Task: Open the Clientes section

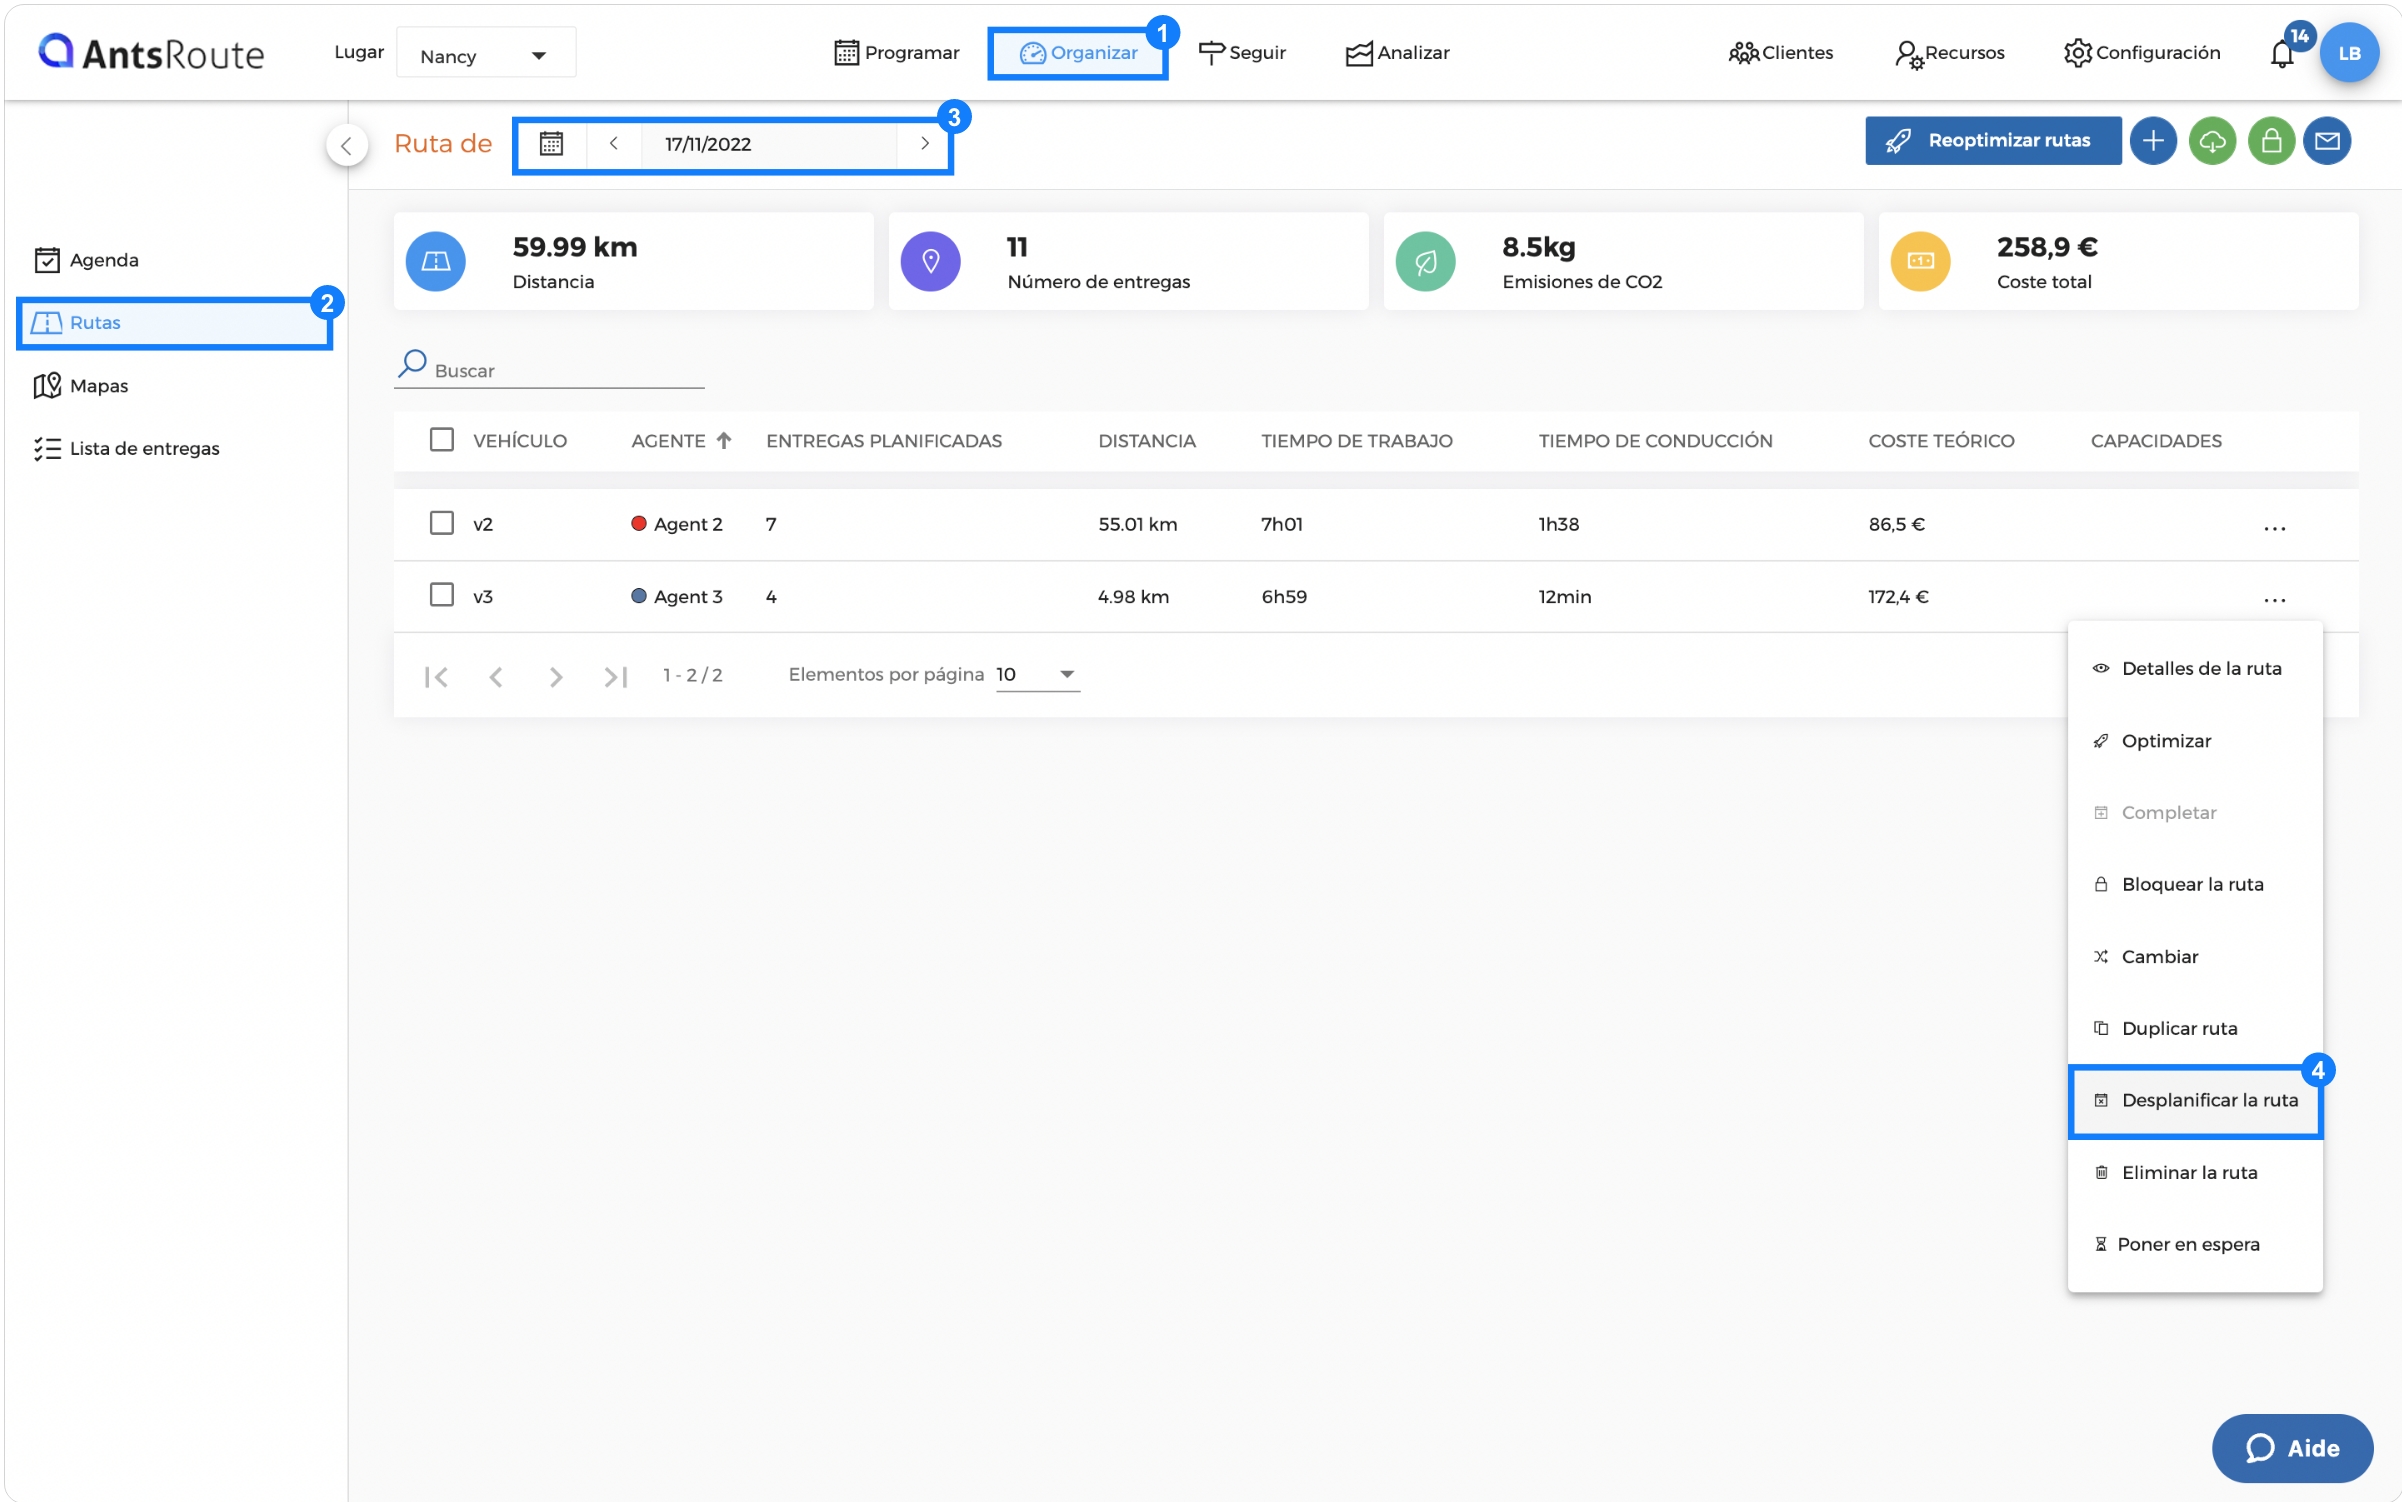Action: (1780, 53)
